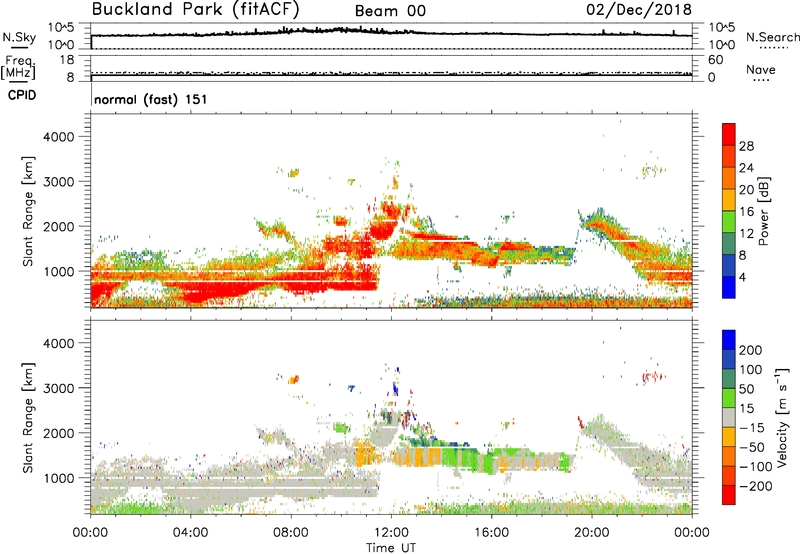Click the '200' value on velocity colorbar

coord(751,350)
